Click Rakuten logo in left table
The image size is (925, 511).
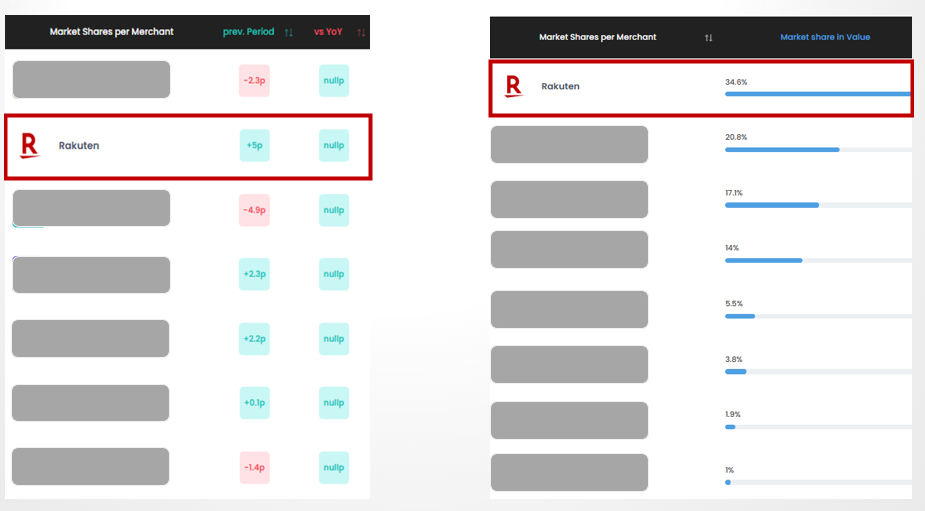pyautogui.click(x=29, y=146)
